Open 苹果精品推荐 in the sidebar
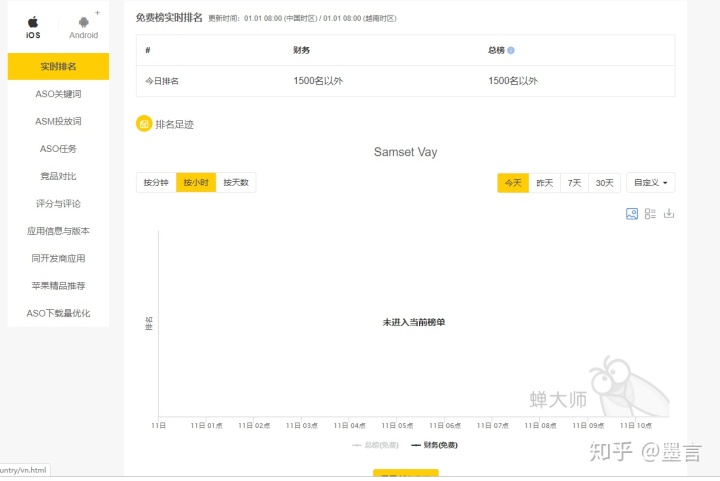720x481 pixels. coord(58,285)
